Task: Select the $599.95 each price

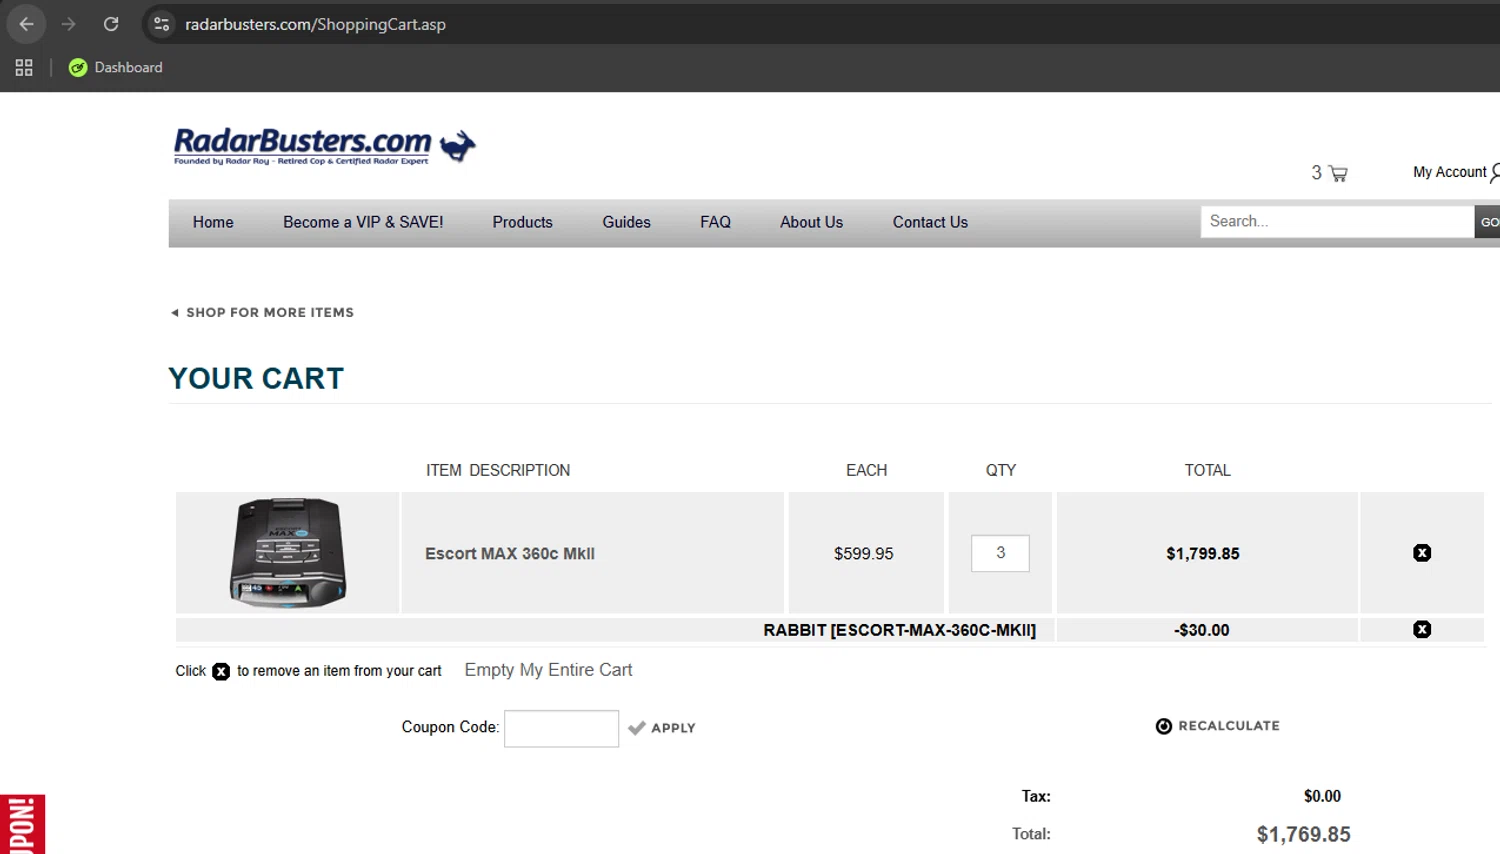Action: (x=864, y=553)
